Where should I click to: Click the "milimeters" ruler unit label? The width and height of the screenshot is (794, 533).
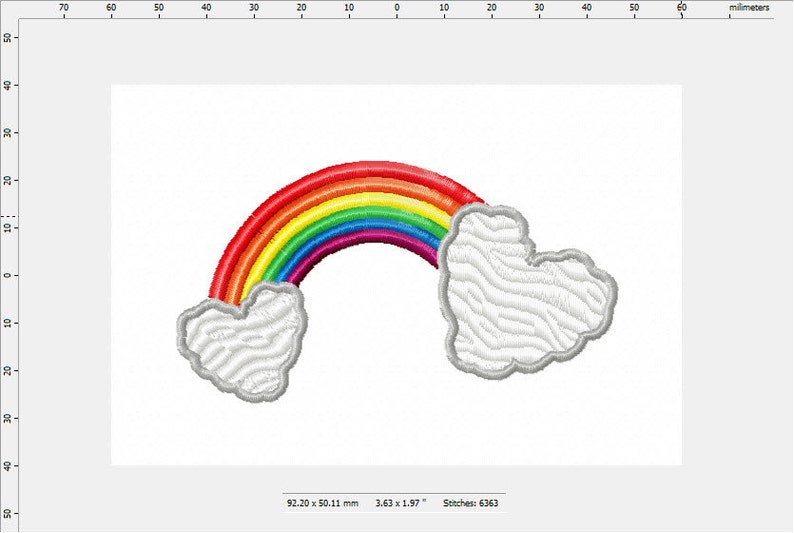point(749,8)
